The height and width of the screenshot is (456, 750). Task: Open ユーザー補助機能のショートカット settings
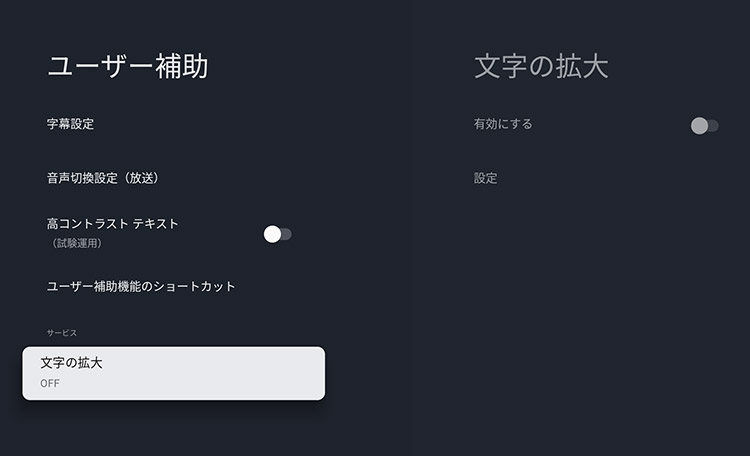coord(141,286)
